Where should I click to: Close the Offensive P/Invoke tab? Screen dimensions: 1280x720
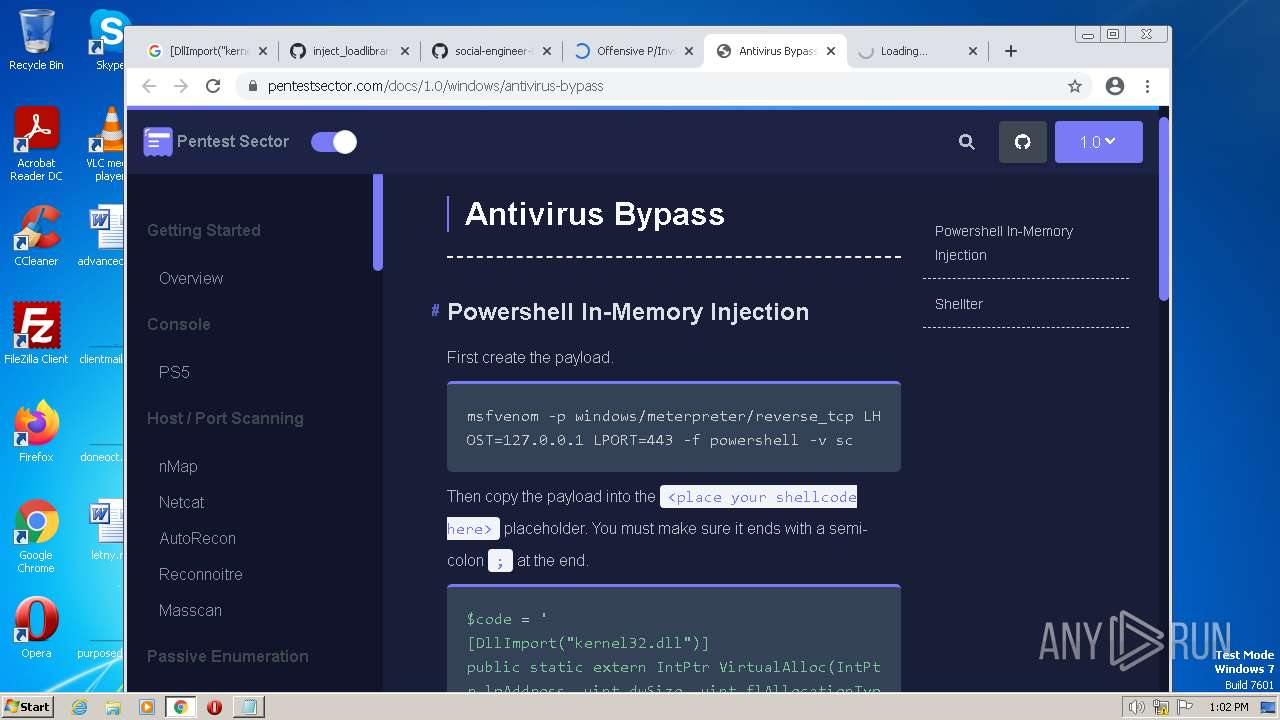pyautogui.click(x=689, y=51)
